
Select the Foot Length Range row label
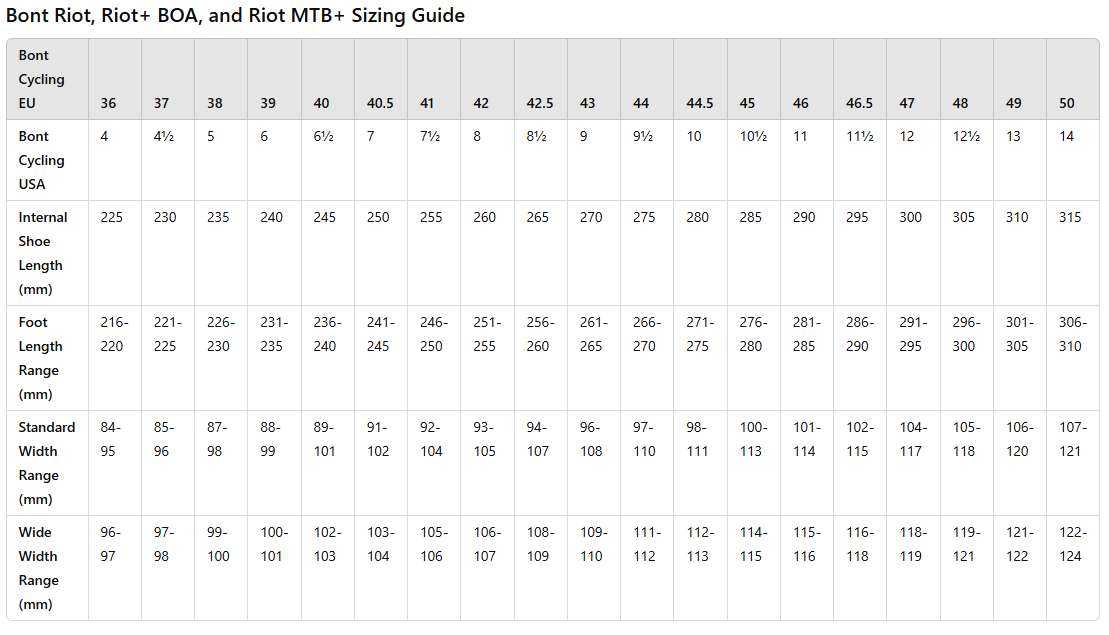tap(42, 358)
